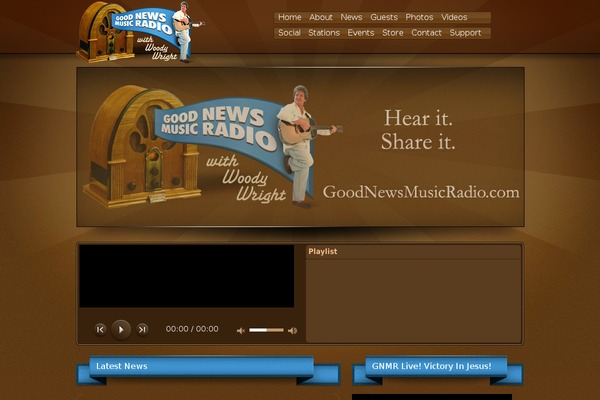600x400 pixels.
Task: Visit the Store page
Action: point(393,33)
